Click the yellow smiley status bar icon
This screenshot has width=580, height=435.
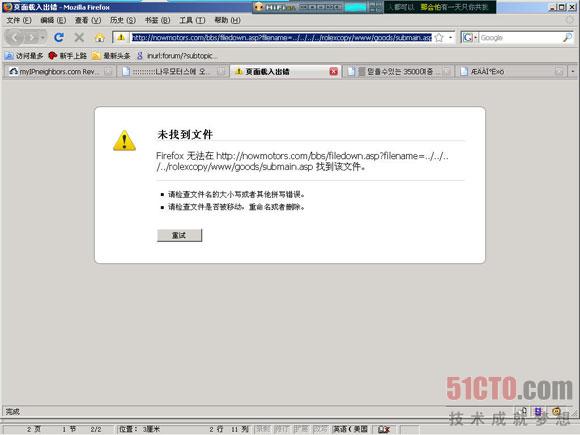pos(556,411)
